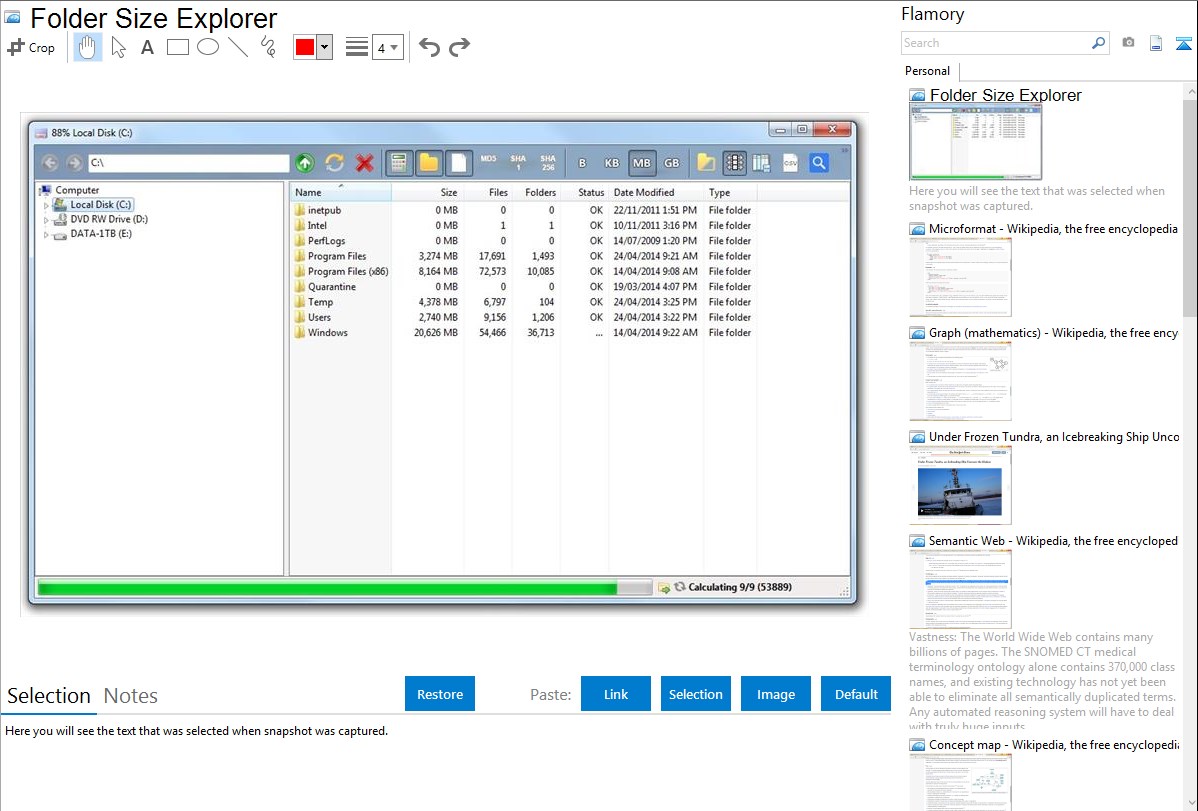1198x811 pixels.
Task: Select the Crop tool
Action: 31,47
